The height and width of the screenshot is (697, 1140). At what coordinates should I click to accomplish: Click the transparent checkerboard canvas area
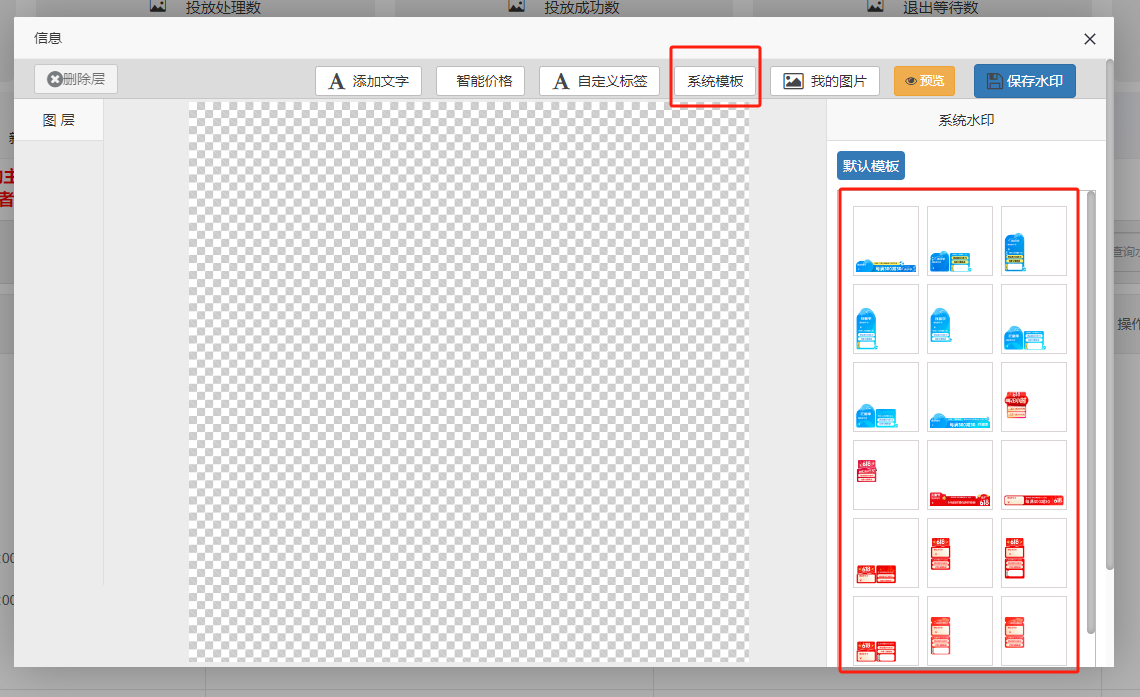point(468,380)
